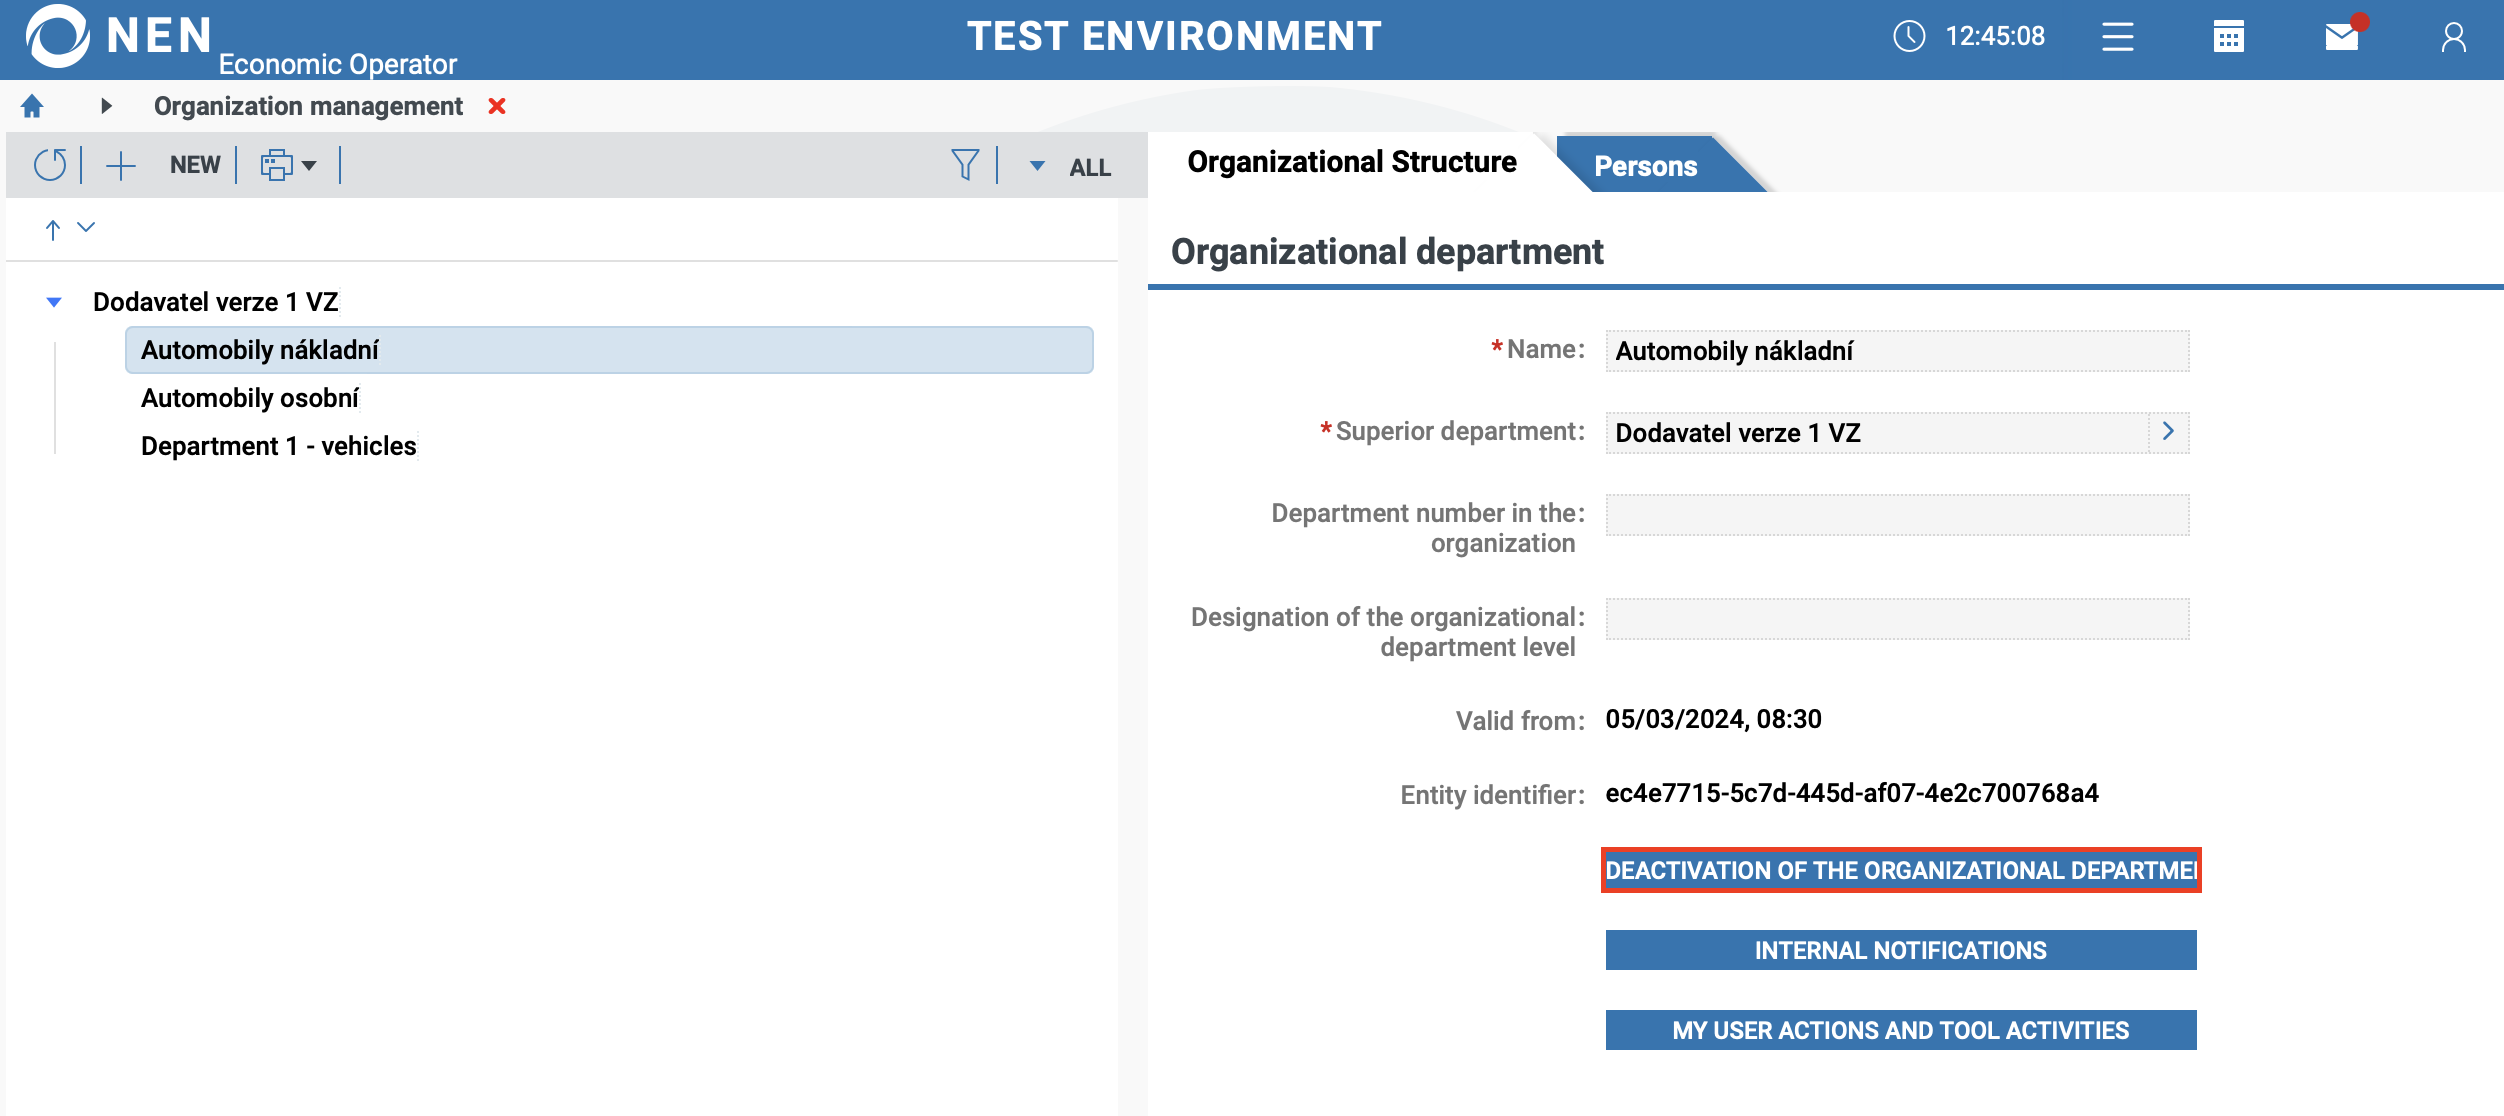Image resolution: width=2504 pixels, height=1116 pixels.
Task: Open the mail messages icon
Action: [2341, 38]
